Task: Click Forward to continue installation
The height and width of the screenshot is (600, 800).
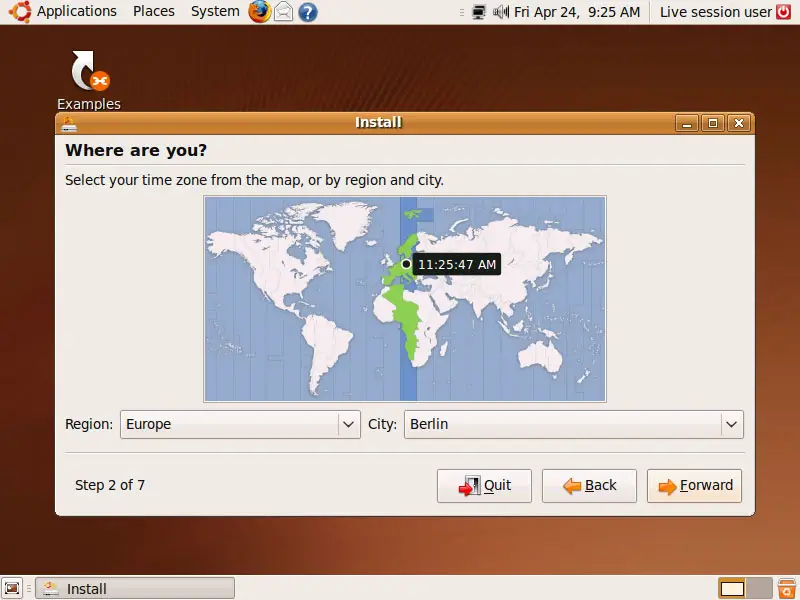Action: (x=694, y=486)
